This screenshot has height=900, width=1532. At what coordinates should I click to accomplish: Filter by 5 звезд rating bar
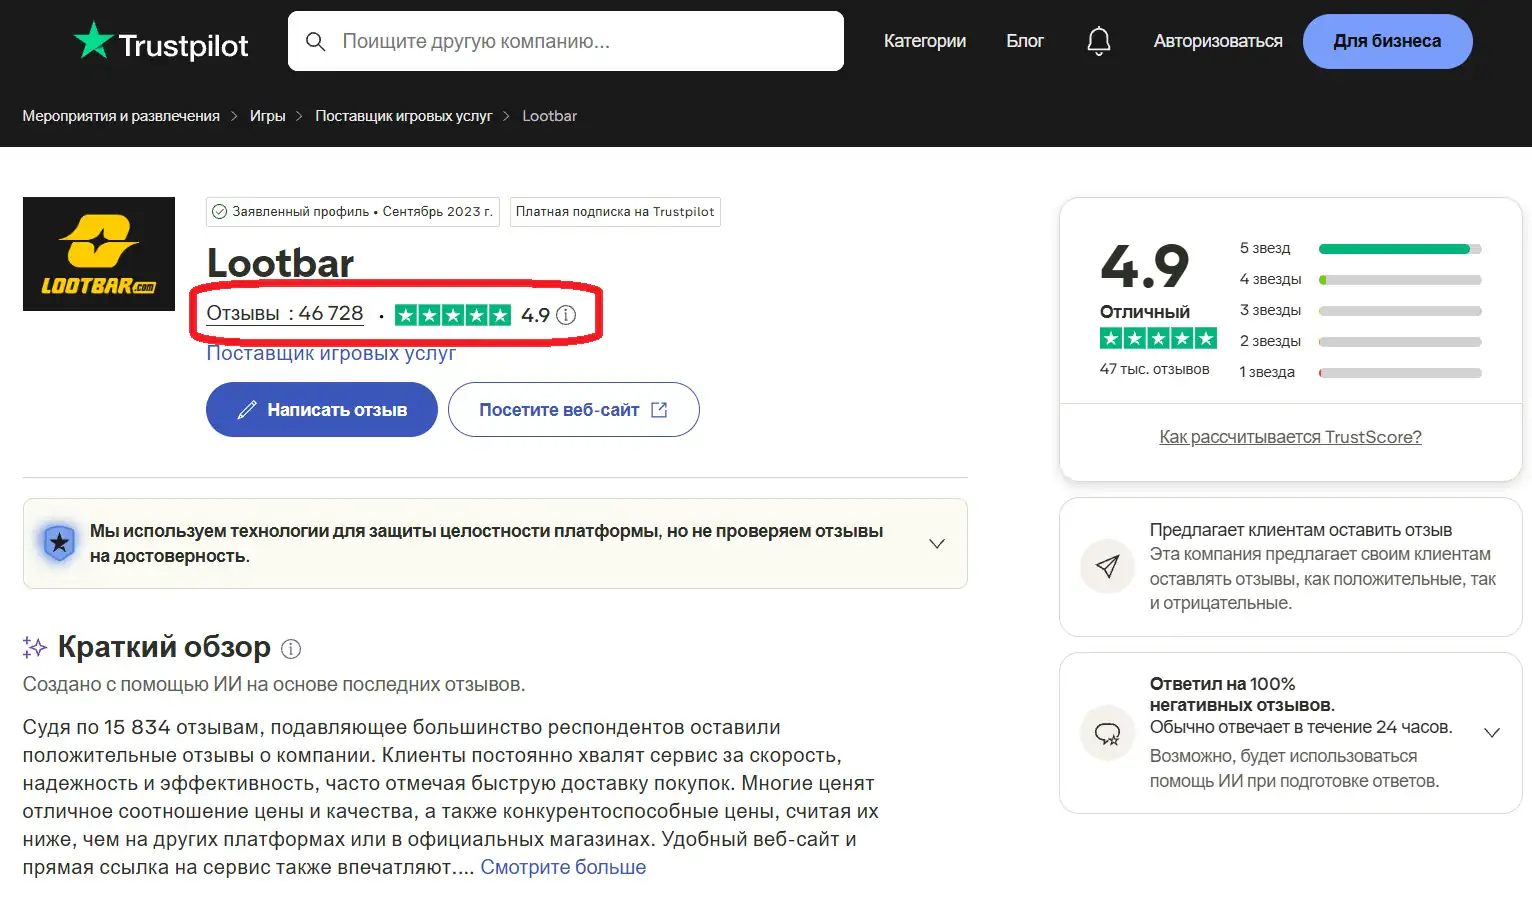point(1360,249)
